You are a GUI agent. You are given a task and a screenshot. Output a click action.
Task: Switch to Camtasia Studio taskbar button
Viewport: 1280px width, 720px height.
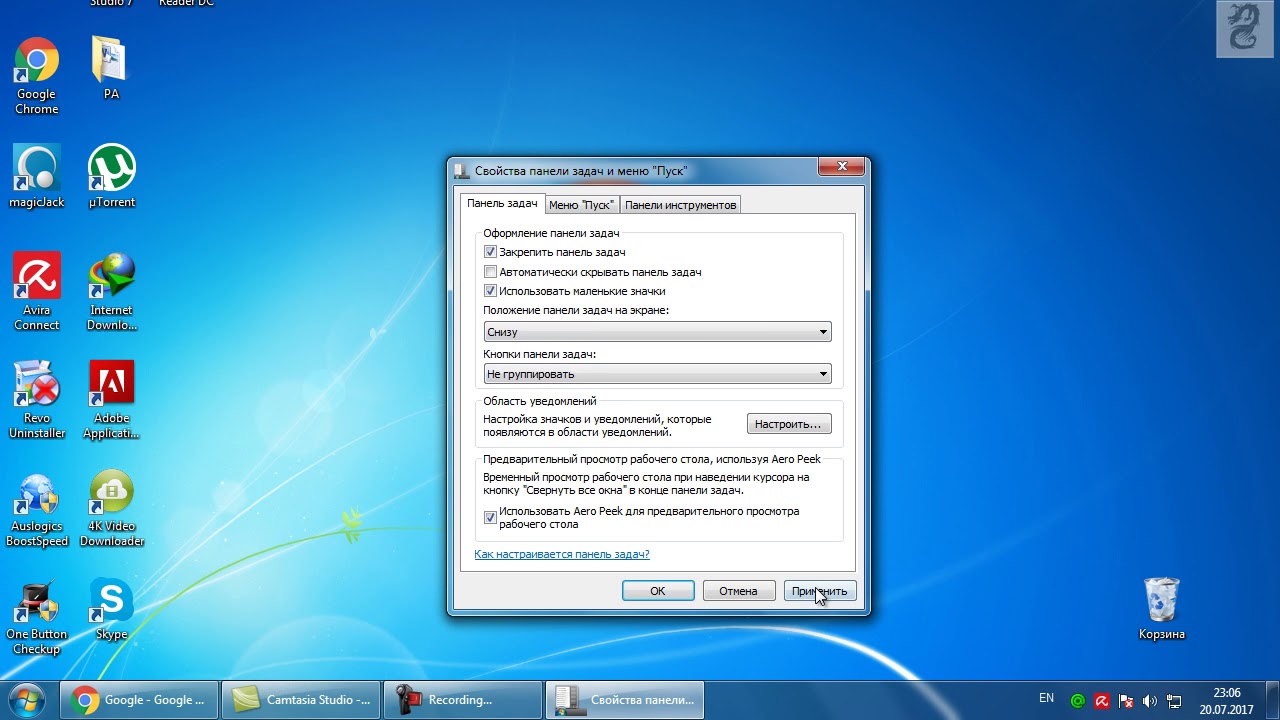(x=302, y=700)
